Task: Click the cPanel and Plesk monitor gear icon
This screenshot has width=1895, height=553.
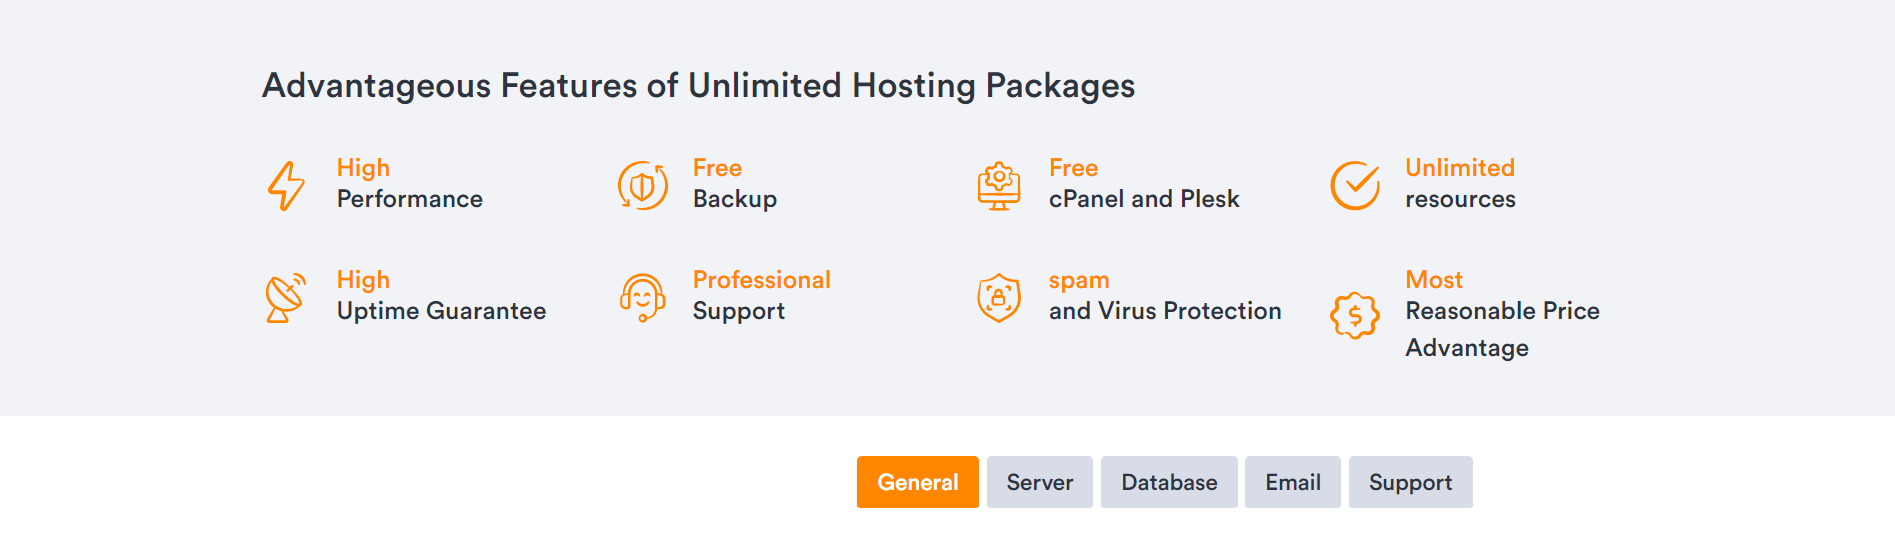Action: point(998,186)
